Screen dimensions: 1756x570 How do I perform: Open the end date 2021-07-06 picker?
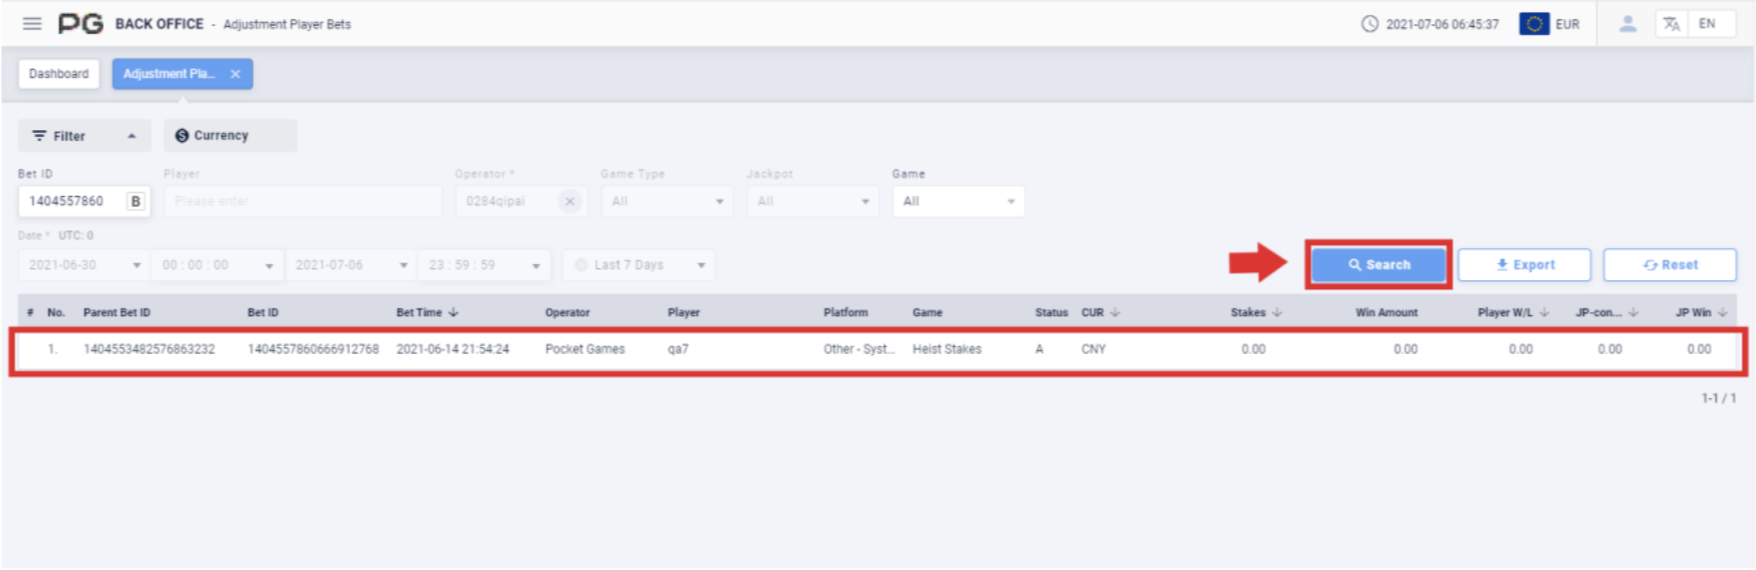point(351,265)
